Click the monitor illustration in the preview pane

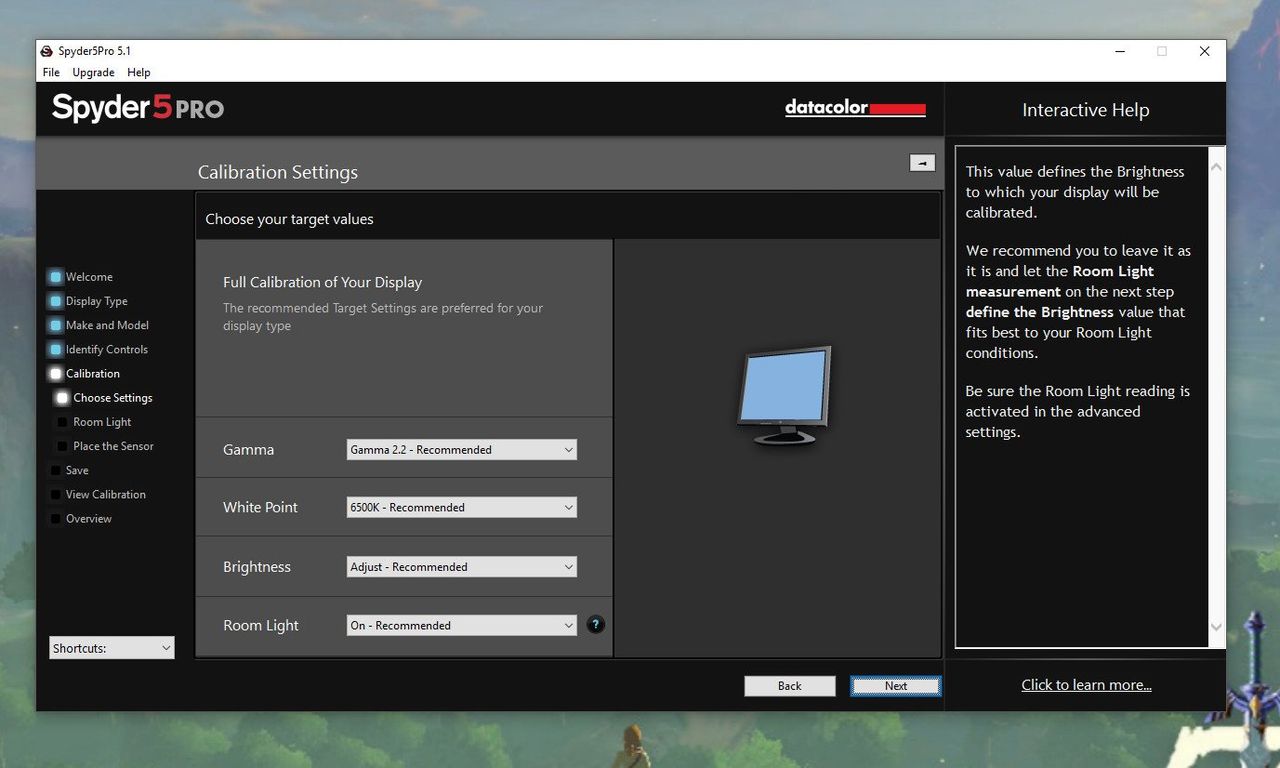tap(785, 396)
